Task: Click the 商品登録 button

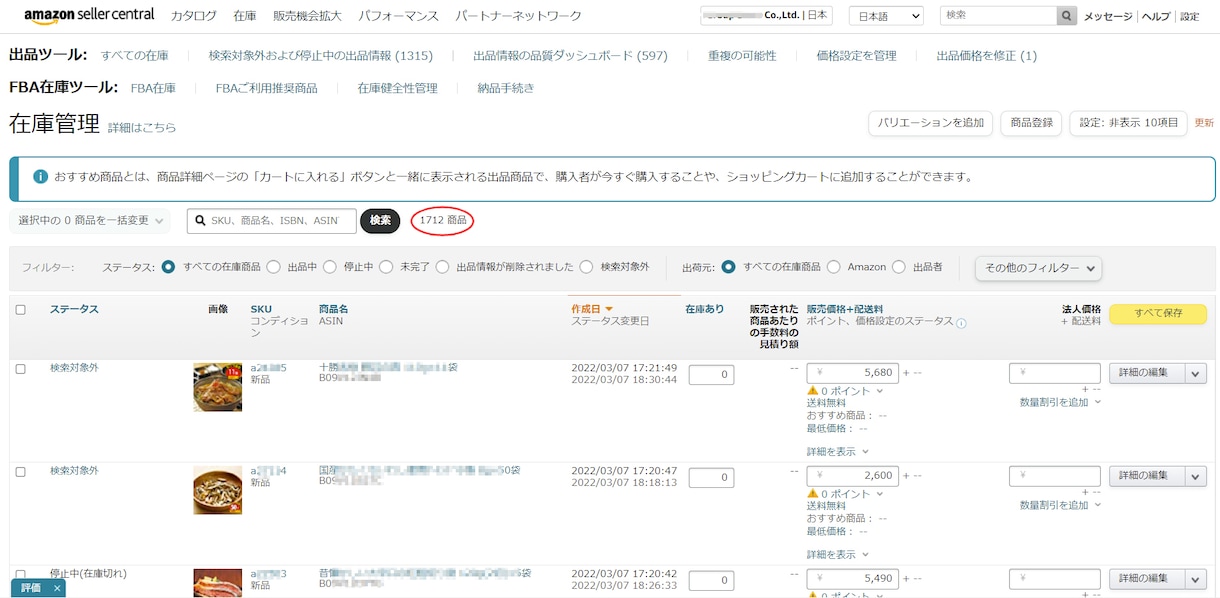Action: coord(1031,123)
